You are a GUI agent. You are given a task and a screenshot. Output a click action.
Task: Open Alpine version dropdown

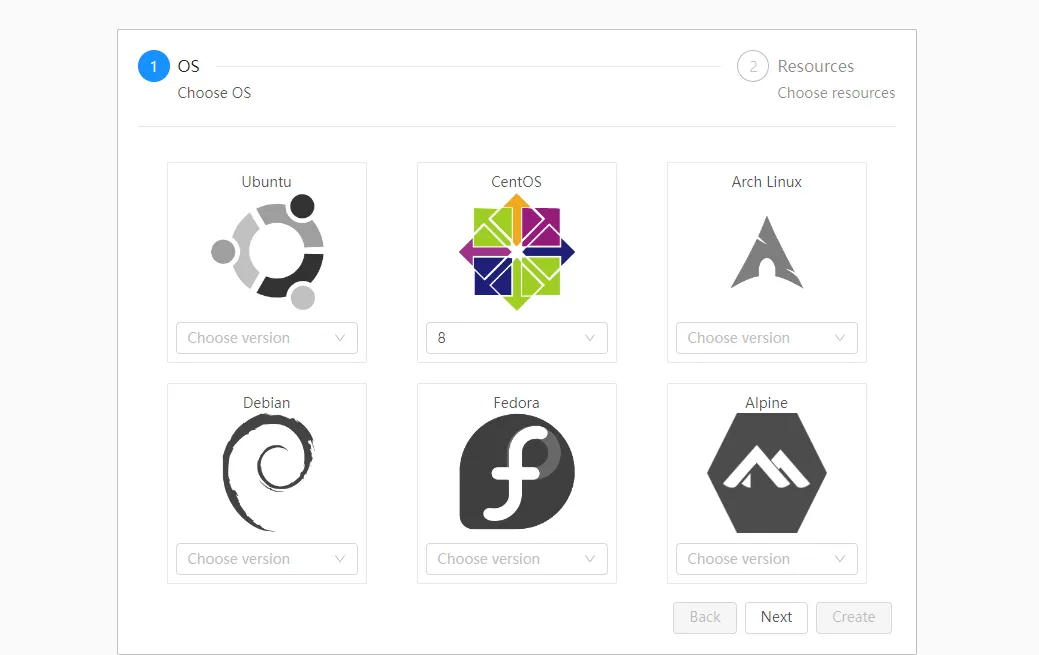(767, 559)
